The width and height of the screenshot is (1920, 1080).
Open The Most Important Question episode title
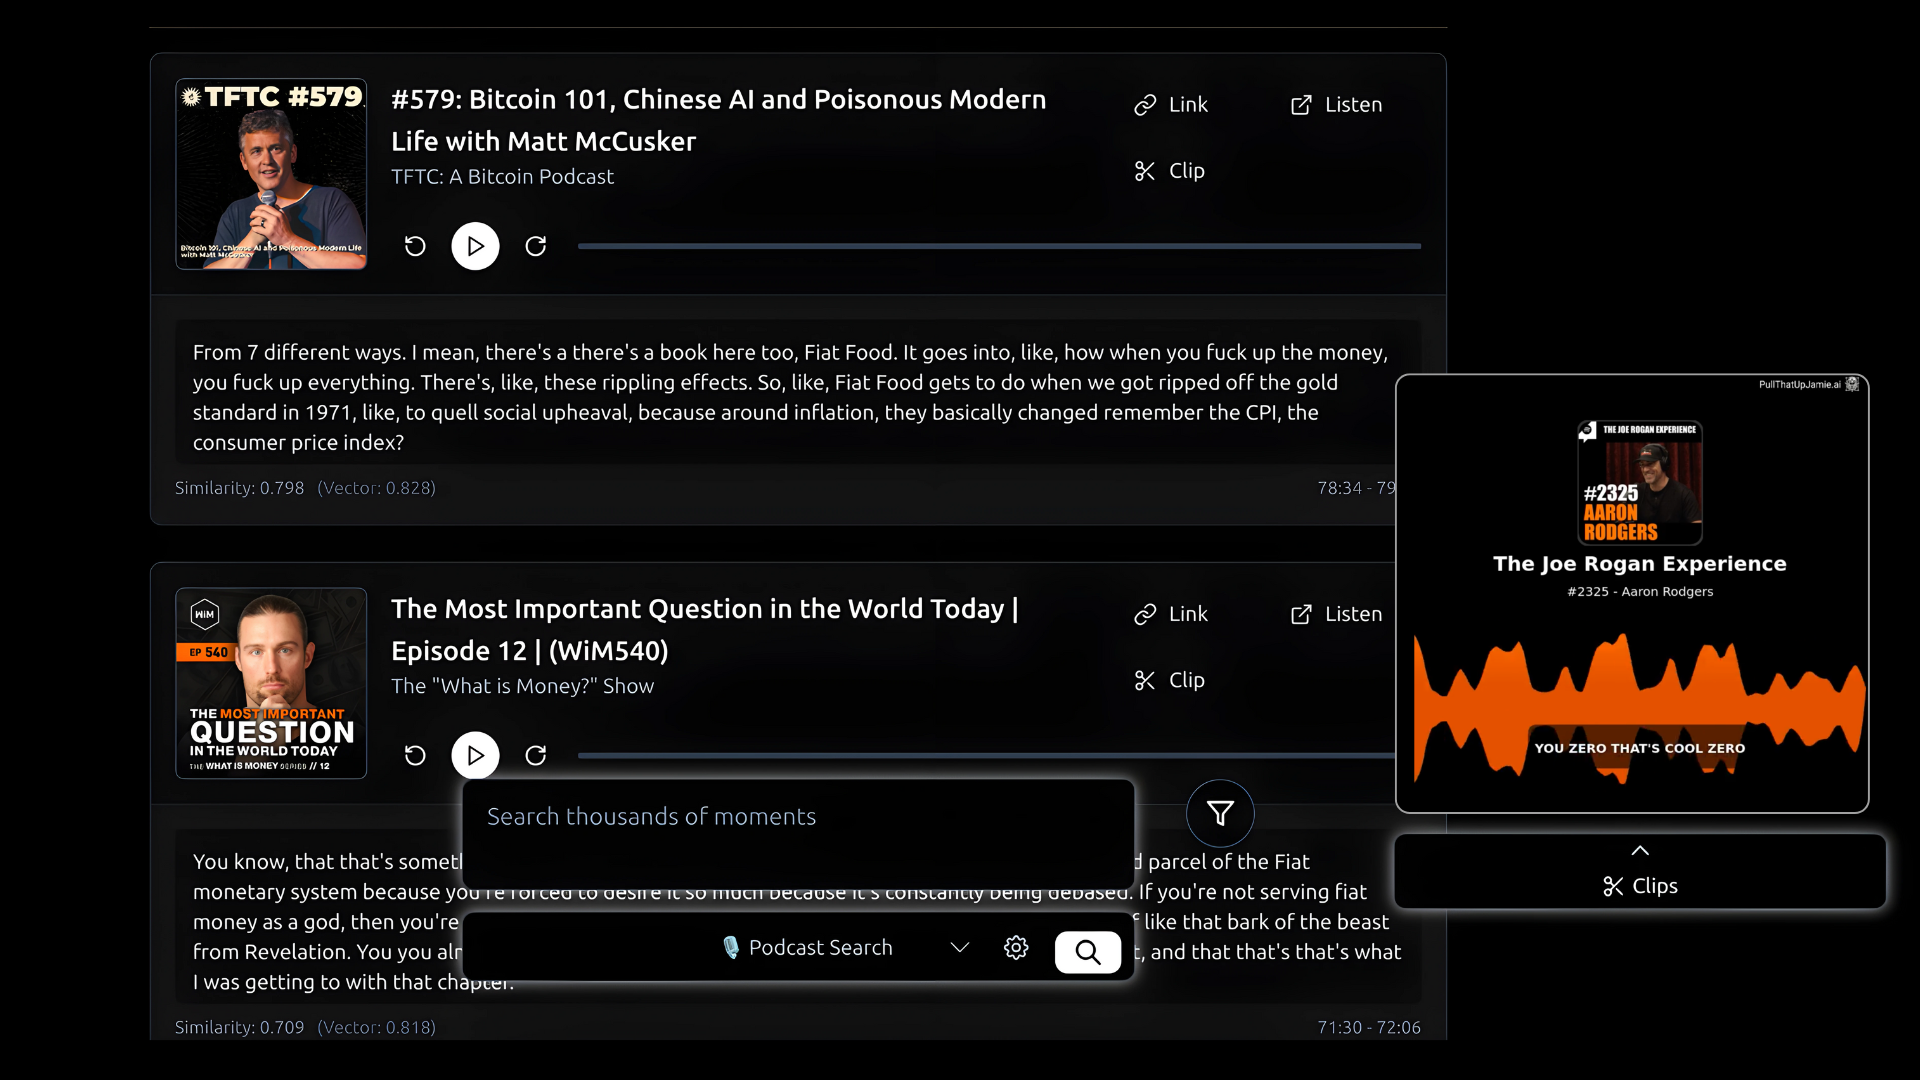[705, 629]
